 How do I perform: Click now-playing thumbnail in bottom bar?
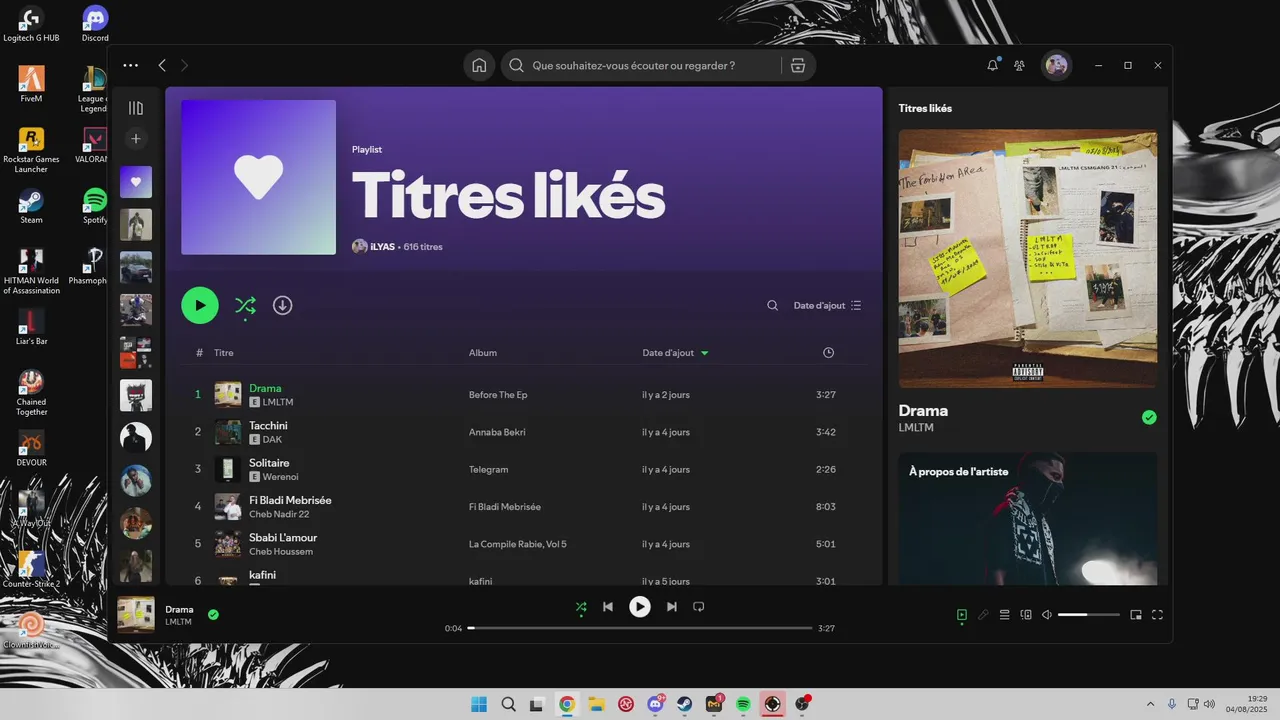[x=136, y=615]
